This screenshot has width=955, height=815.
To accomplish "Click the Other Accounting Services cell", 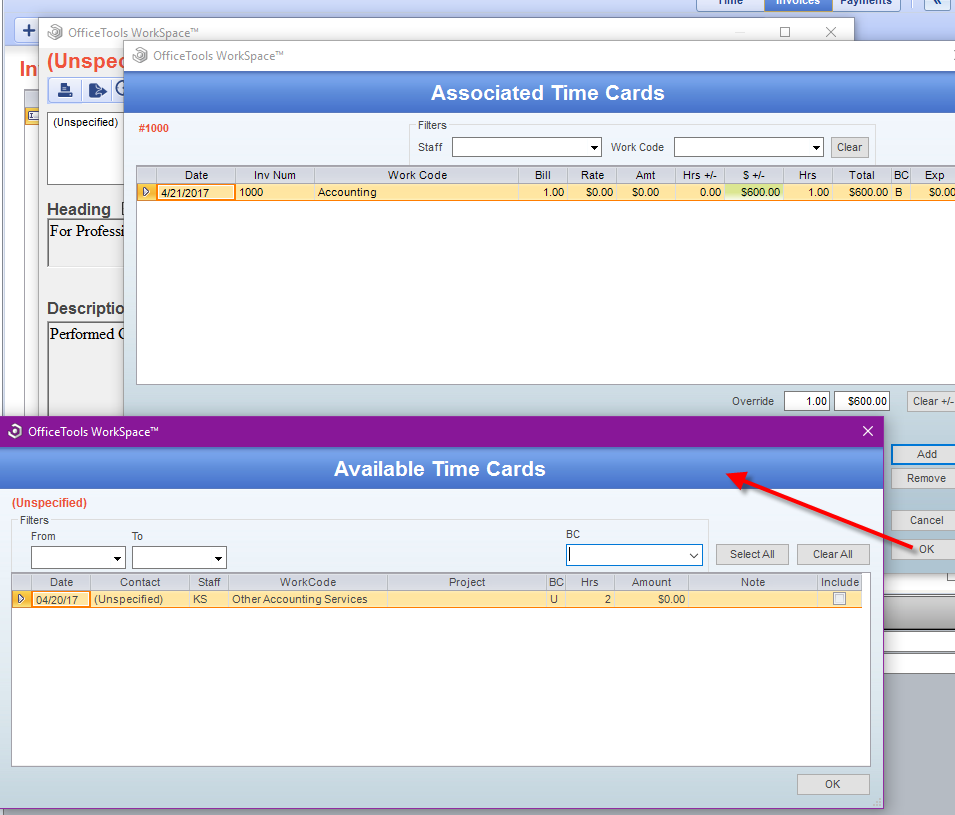I will pyautogui.click(x=308, y=599).
